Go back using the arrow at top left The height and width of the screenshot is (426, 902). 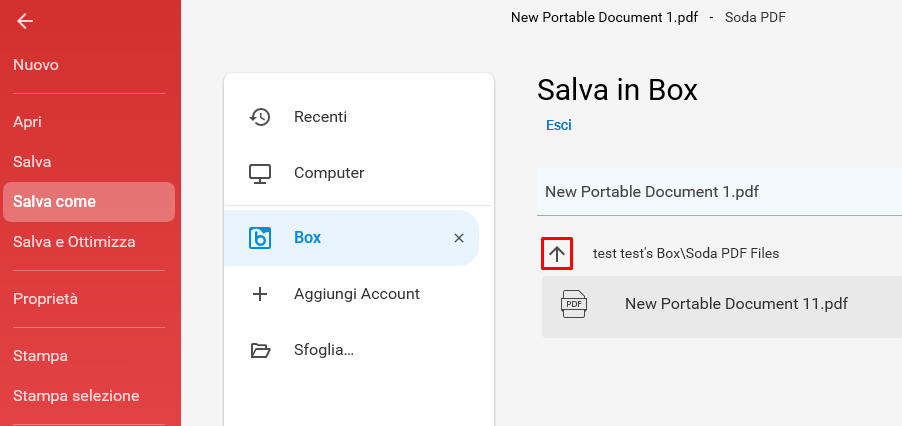click(25, 21)
